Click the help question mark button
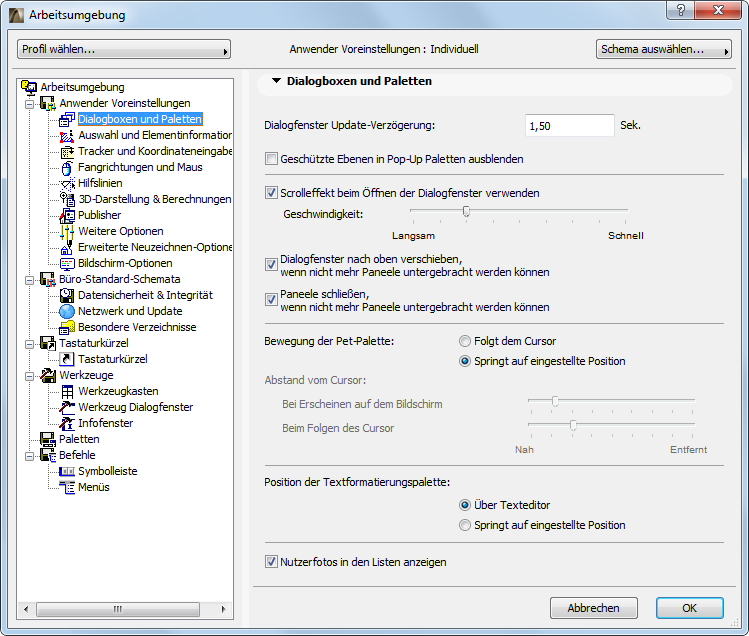Image resolution: width=749 pixels, height=636 pixels. click(681, 10)
